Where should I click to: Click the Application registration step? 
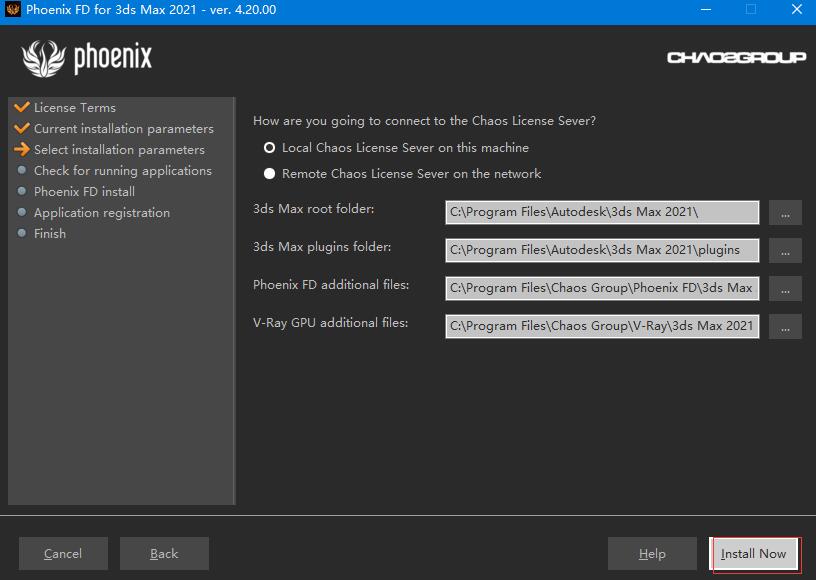102,213
